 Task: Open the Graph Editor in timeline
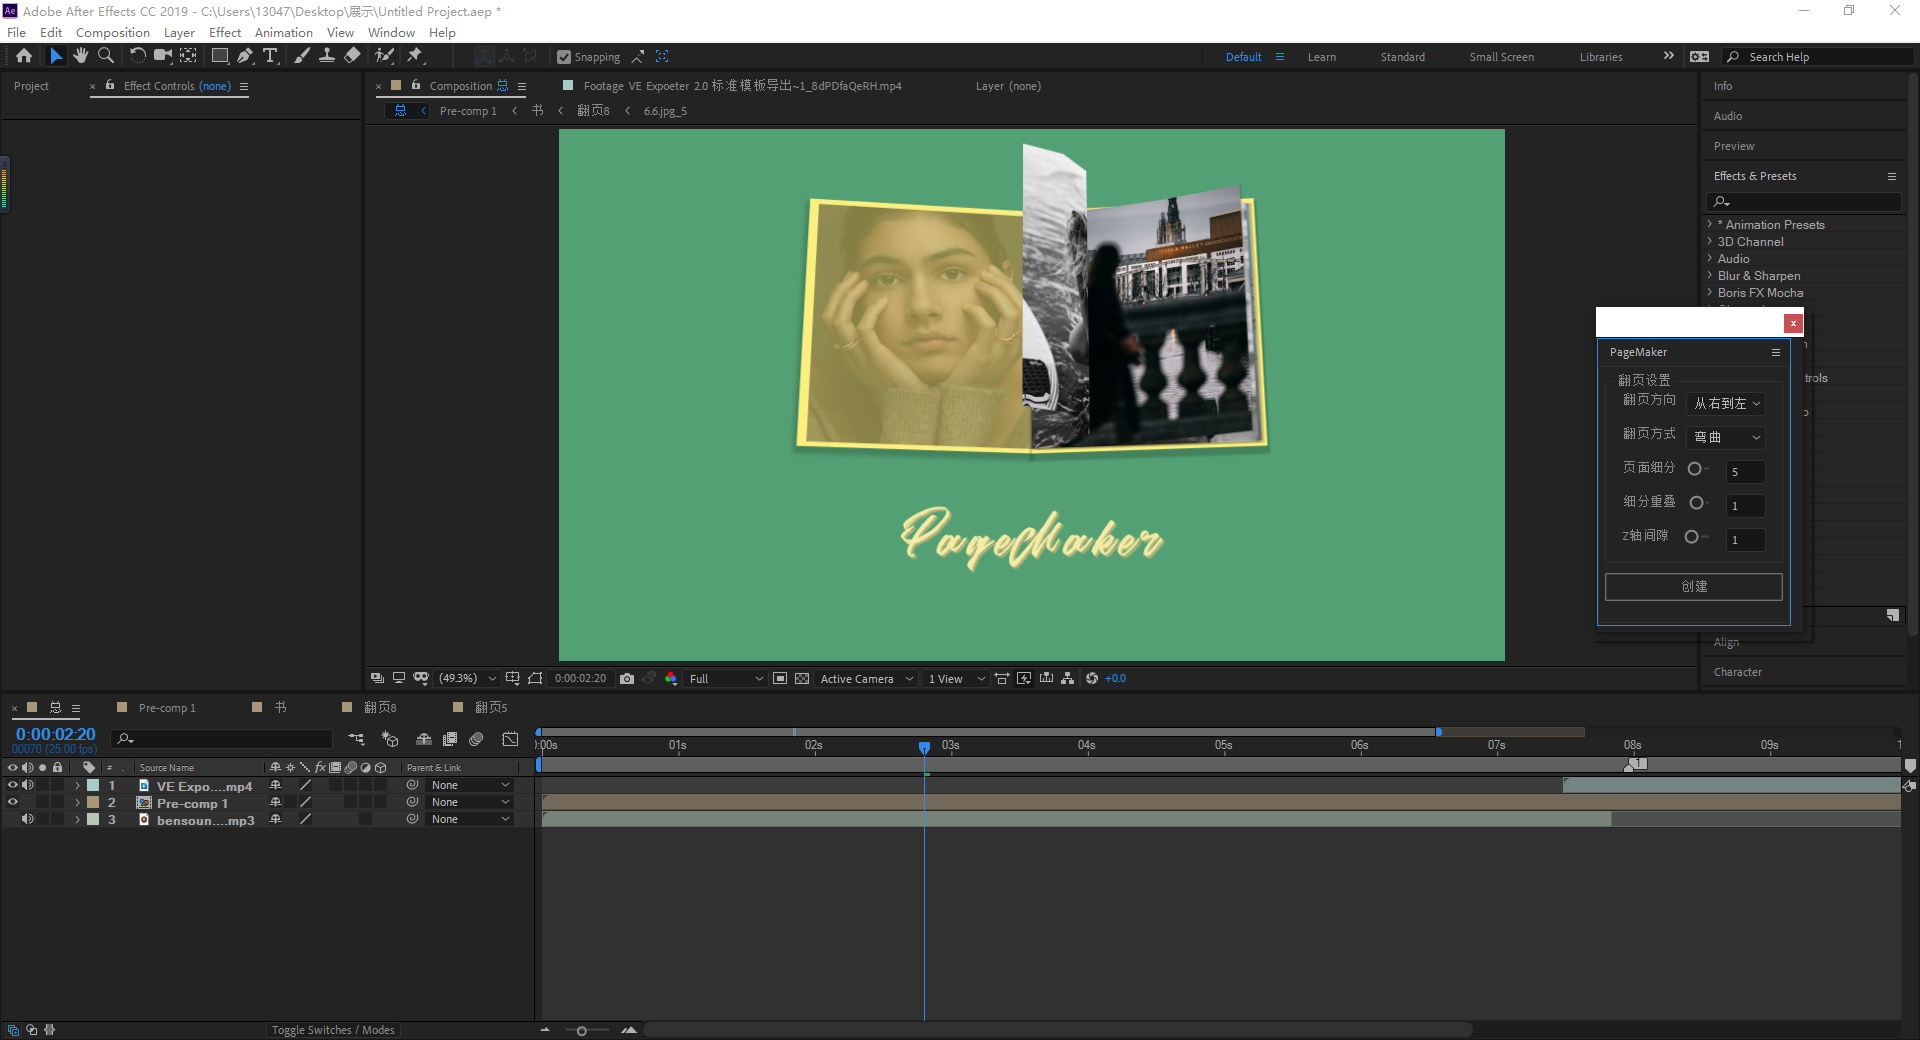pyautogui.click(x=510, y=739)
